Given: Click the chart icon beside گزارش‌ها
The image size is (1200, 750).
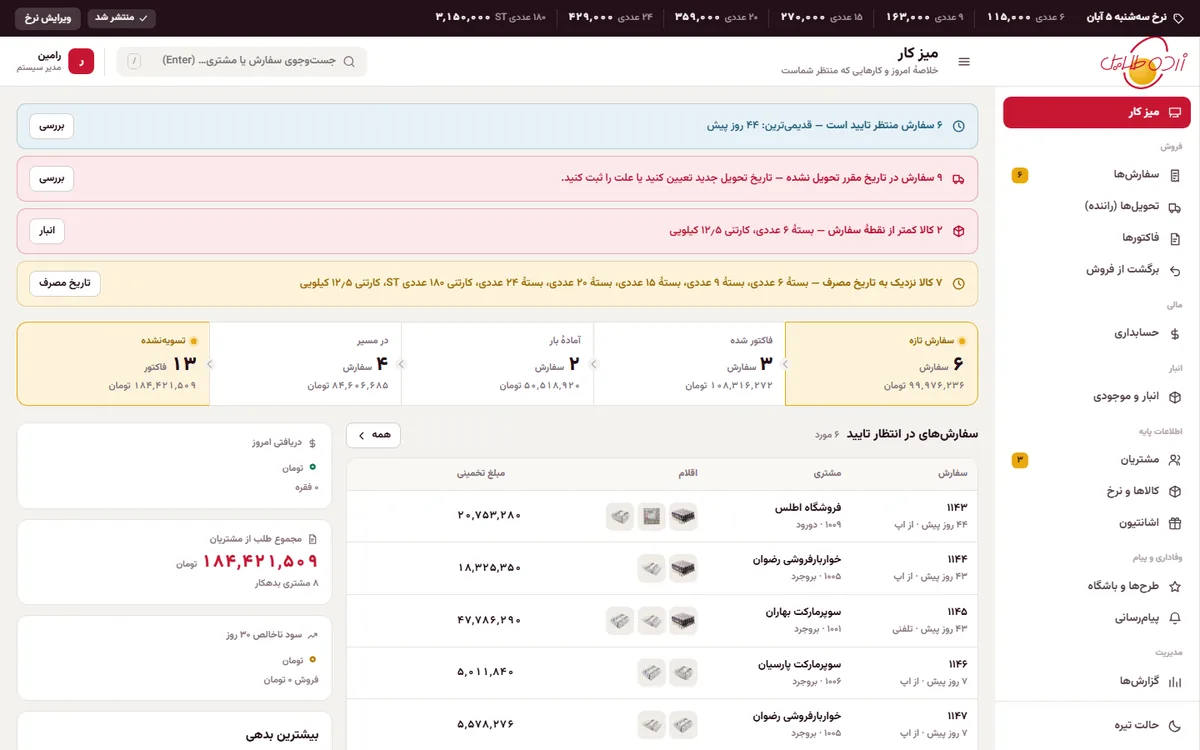Looking at the screenshot, I should point(1175,681).
